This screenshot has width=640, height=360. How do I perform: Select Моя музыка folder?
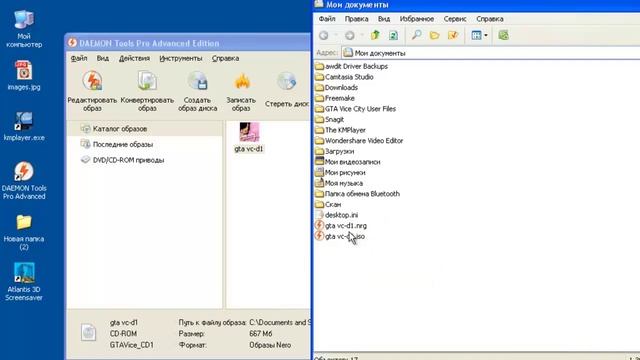coord(339,183)
